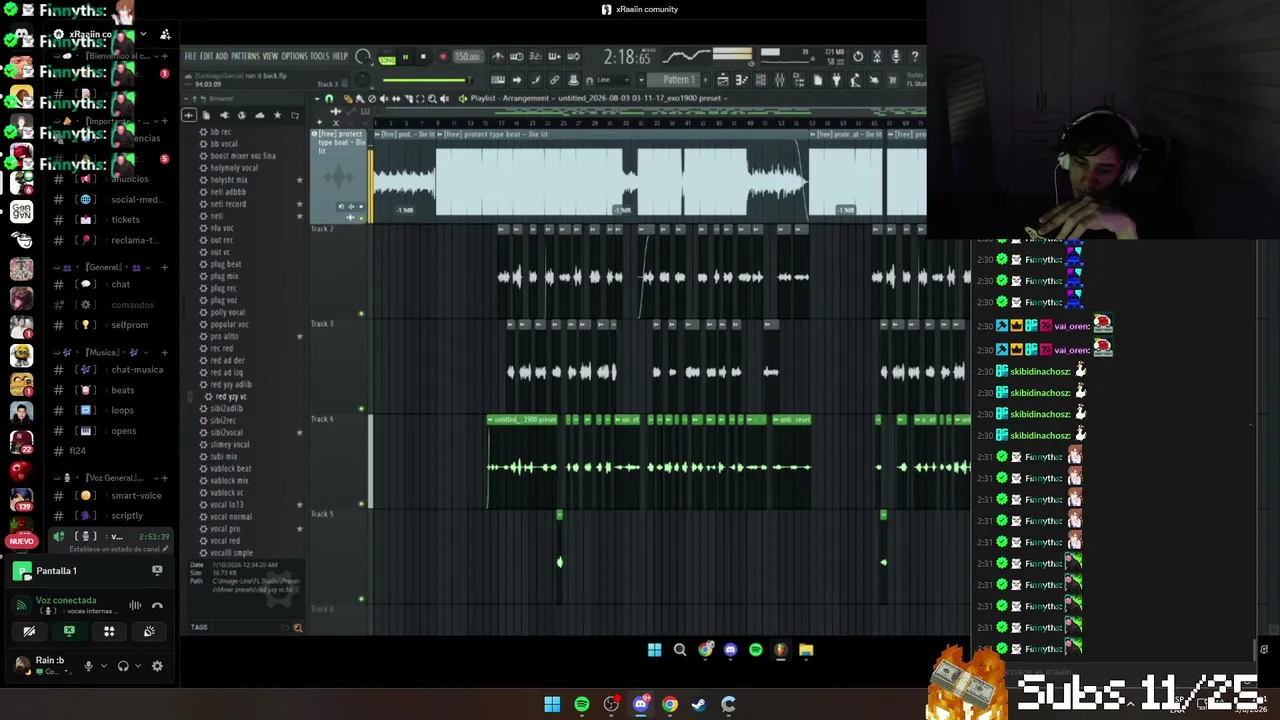
Task: Select the Zoom magnifier tool in Playlist toolbar
Action: click(432, 98)
